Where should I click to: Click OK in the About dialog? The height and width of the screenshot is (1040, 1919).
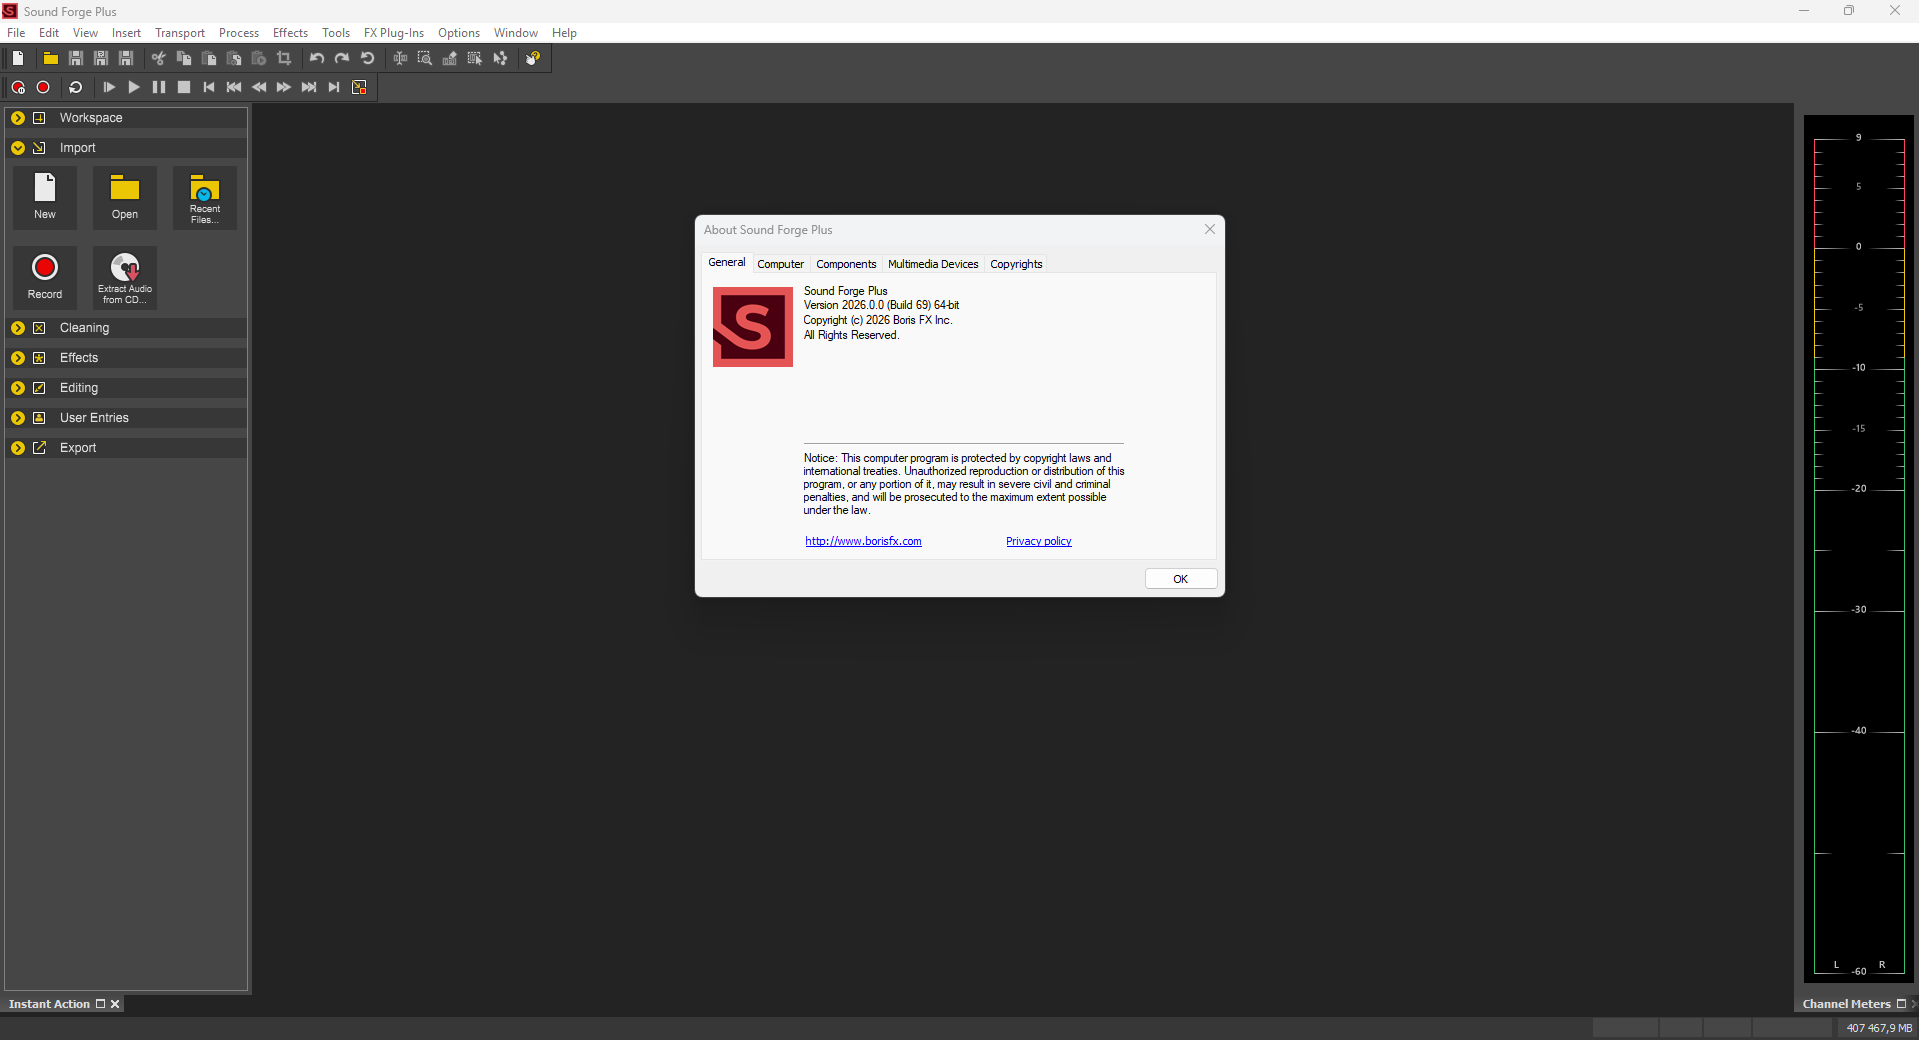click(x=1181, y=579)
